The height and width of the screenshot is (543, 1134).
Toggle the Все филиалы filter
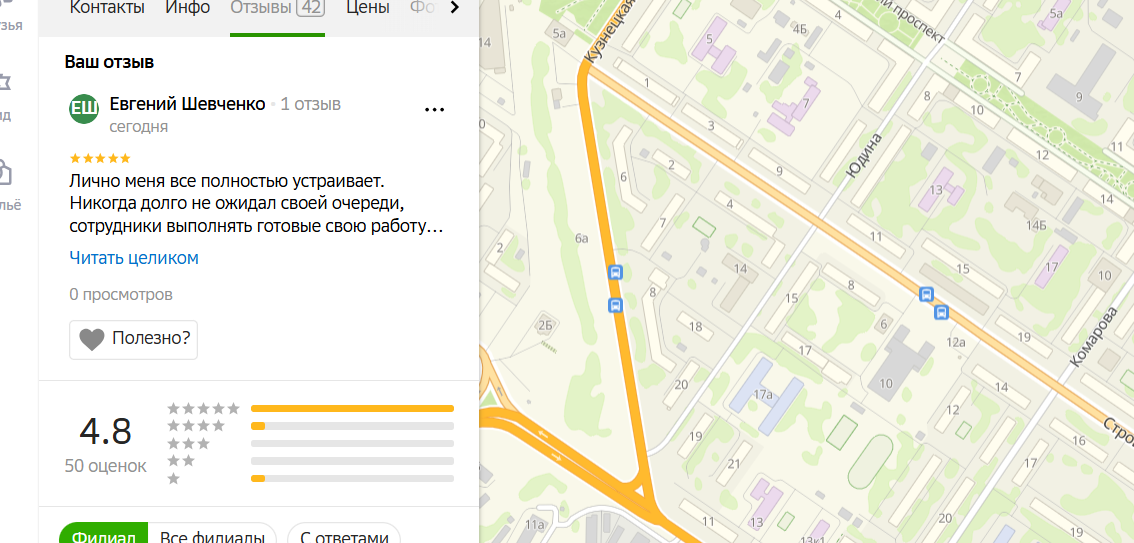pyautogui.click(x=212, y=536)
